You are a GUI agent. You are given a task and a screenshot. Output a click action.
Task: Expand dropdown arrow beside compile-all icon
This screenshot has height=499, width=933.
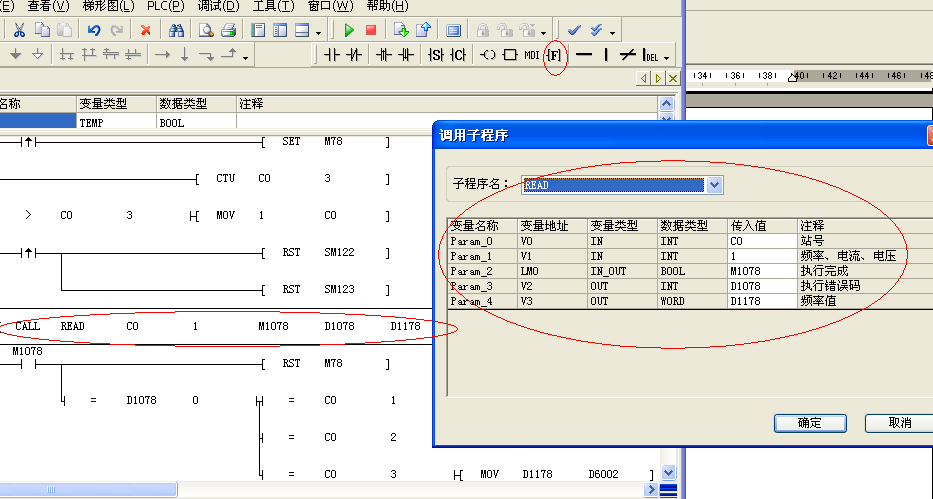point(612,31)
